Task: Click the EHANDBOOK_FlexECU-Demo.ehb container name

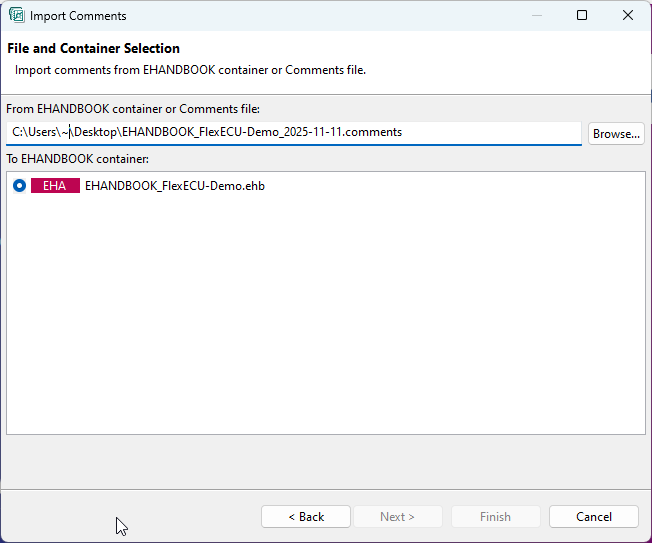Action: [x=174, y=185]
